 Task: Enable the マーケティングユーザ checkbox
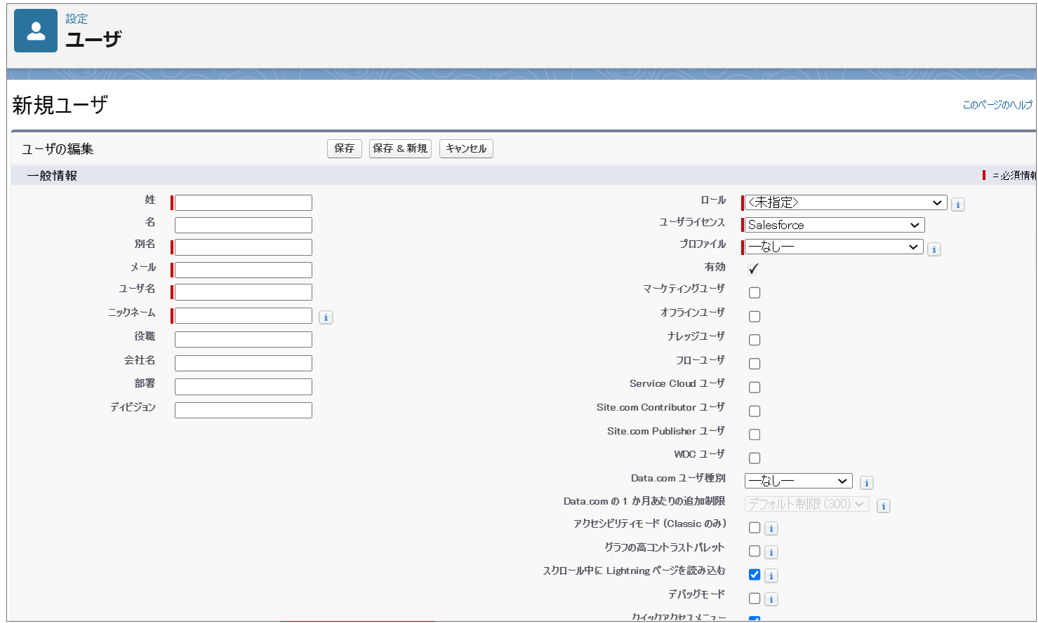tap(754, 293)
